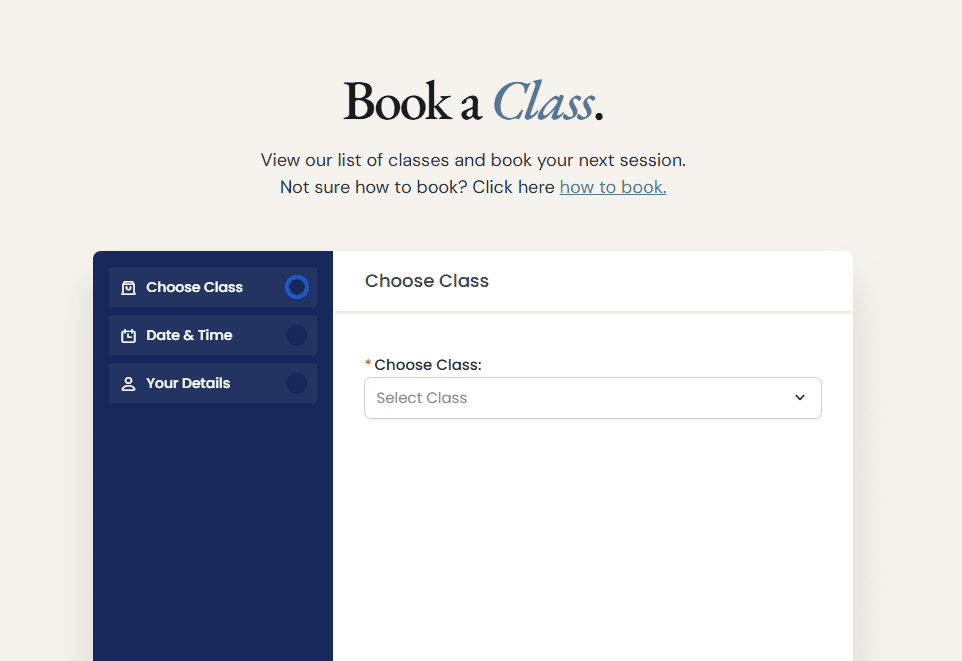The image size is (962, 661).
Task: Click the "View our list of classes" subtitle
Action: (473, 160)
